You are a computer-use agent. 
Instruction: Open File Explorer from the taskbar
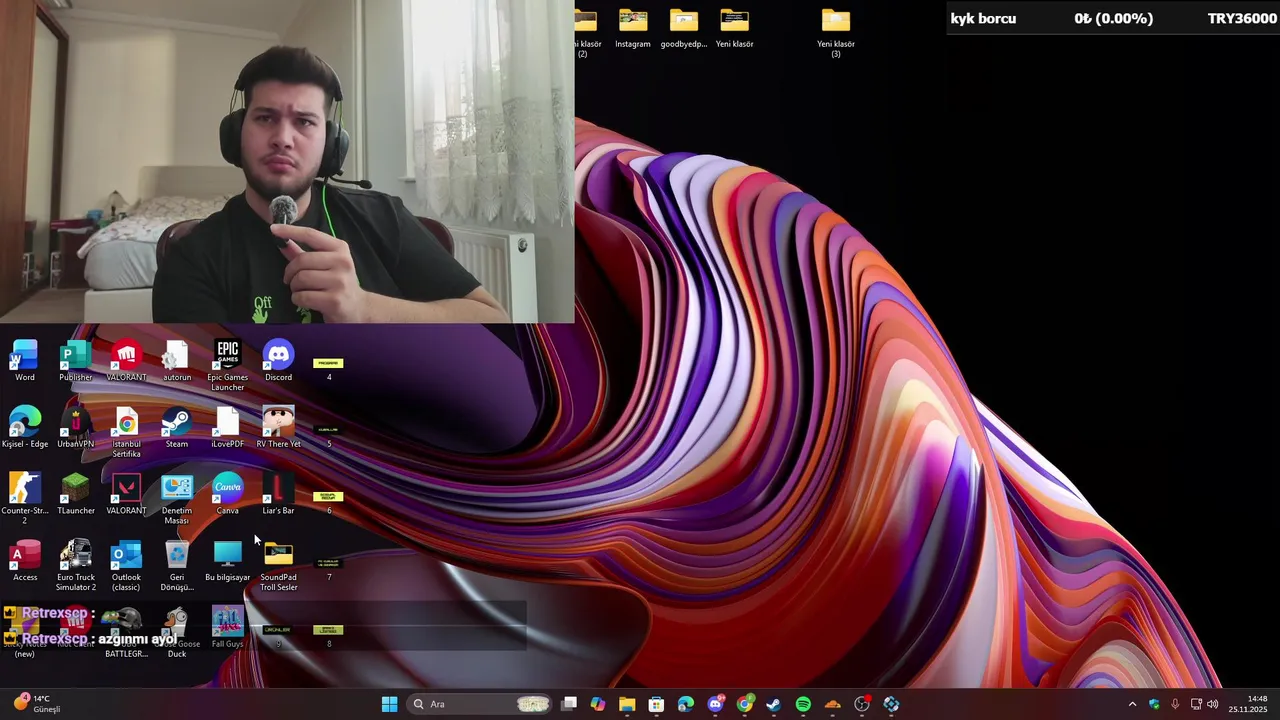coord(627,704)
